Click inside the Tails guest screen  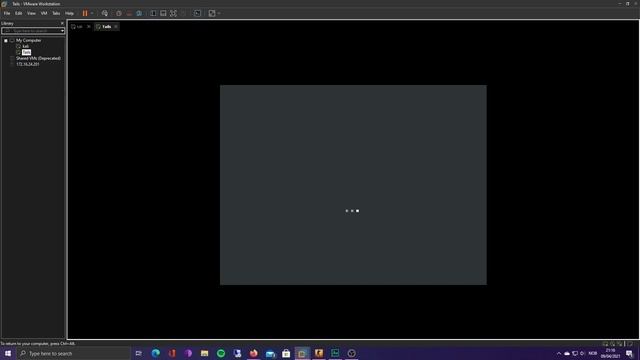[353, 185]
